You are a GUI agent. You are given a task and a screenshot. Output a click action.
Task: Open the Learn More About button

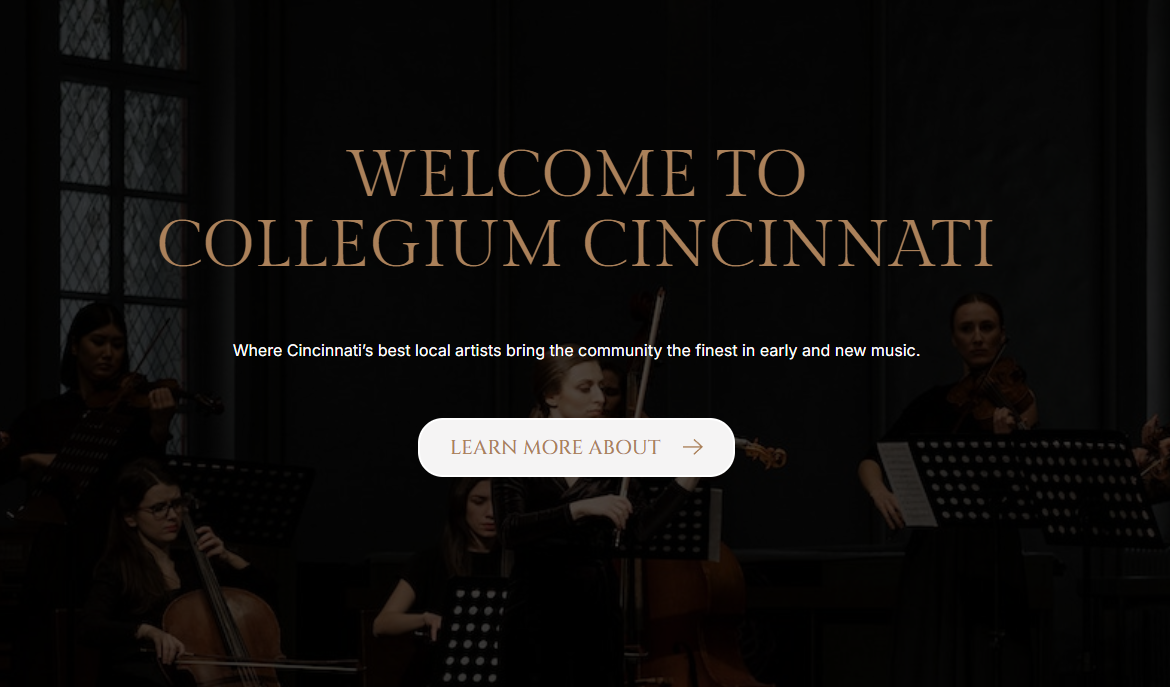tap(576, 447)
